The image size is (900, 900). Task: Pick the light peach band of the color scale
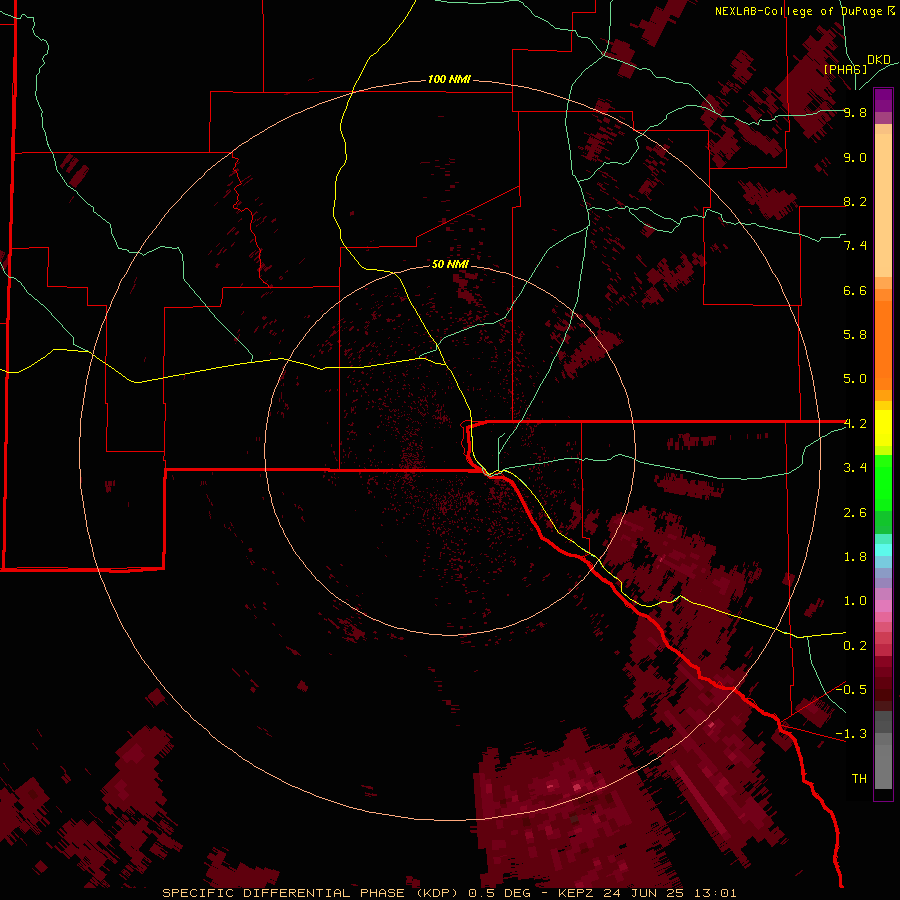(883, 205)
